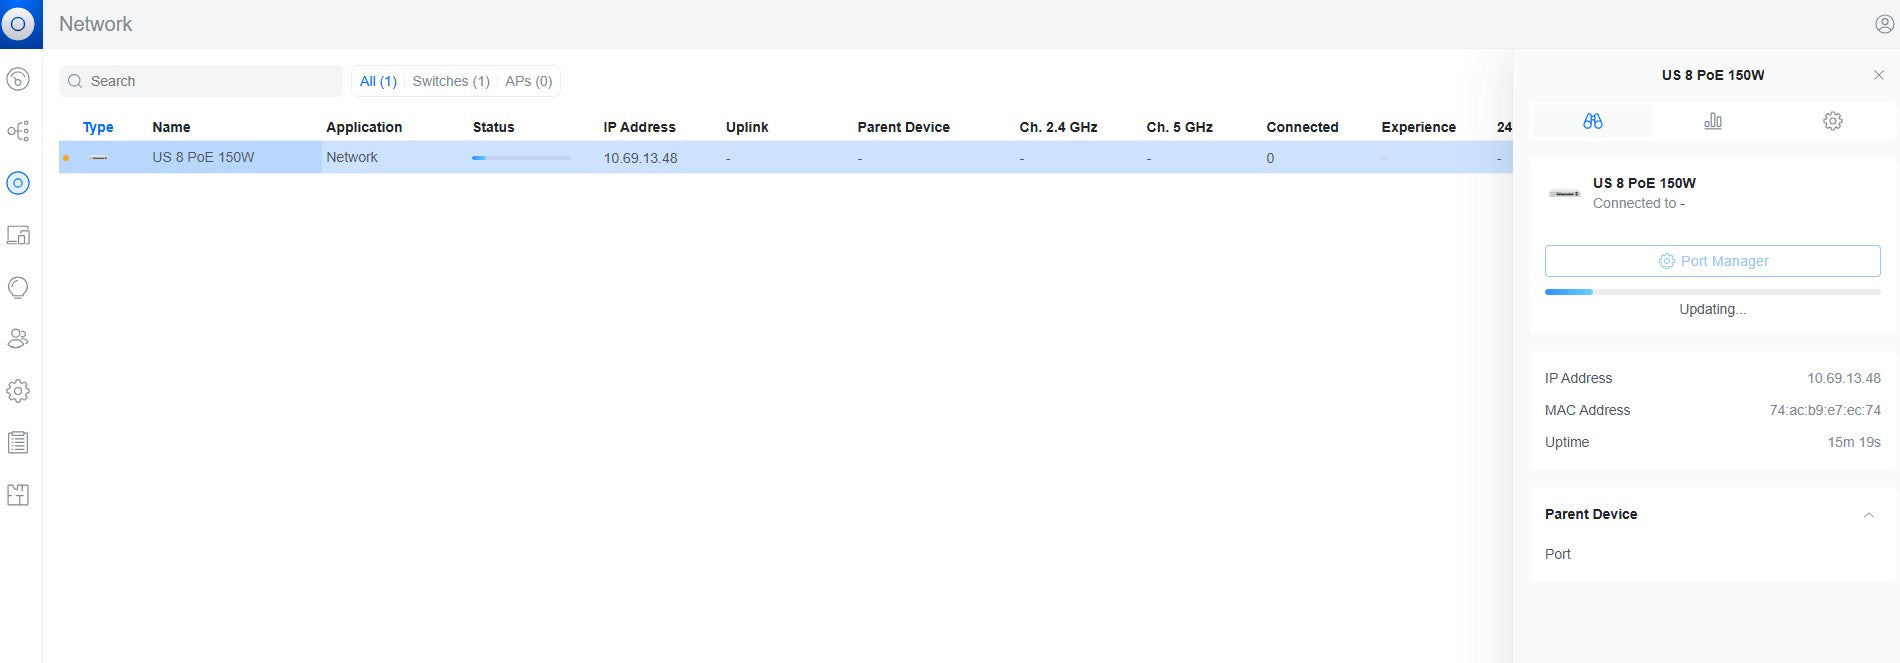1900x663 pixels.
Task: Open the Users sidebar icon
Action: [18, 339]
